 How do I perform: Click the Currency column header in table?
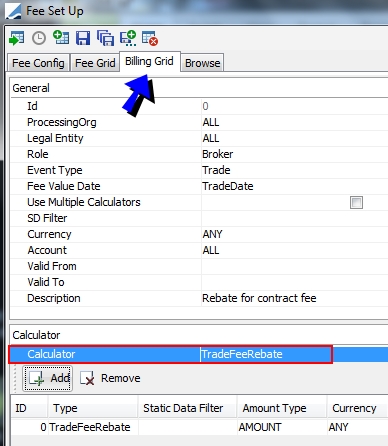point(357,408)
